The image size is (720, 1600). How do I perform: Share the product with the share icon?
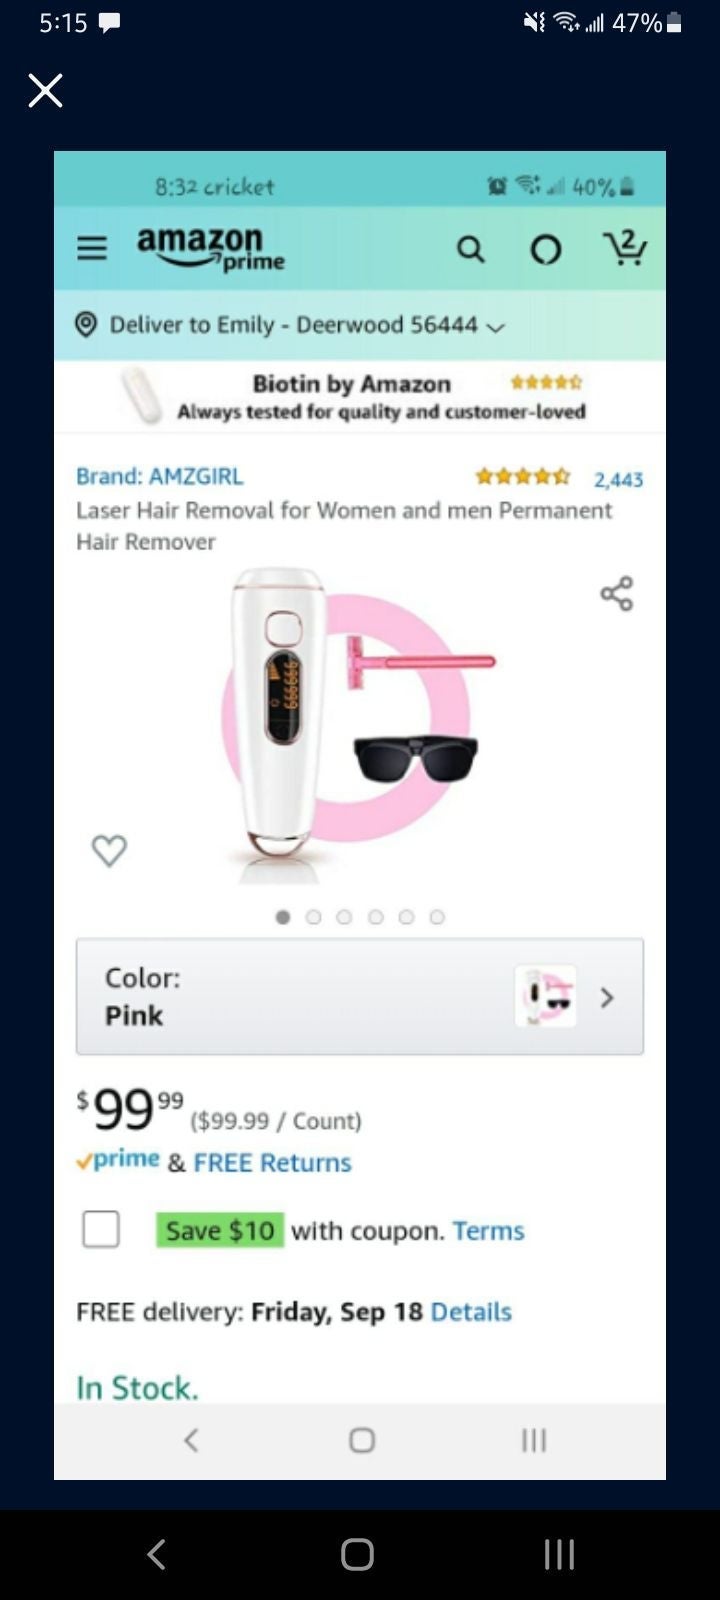point(617,593)
